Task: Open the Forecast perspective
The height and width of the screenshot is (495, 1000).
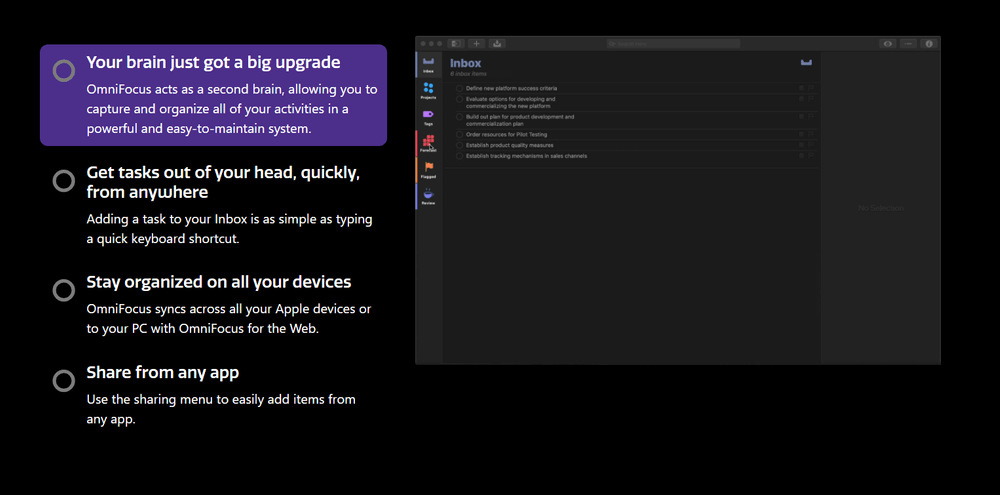Action: coord(429,143)
